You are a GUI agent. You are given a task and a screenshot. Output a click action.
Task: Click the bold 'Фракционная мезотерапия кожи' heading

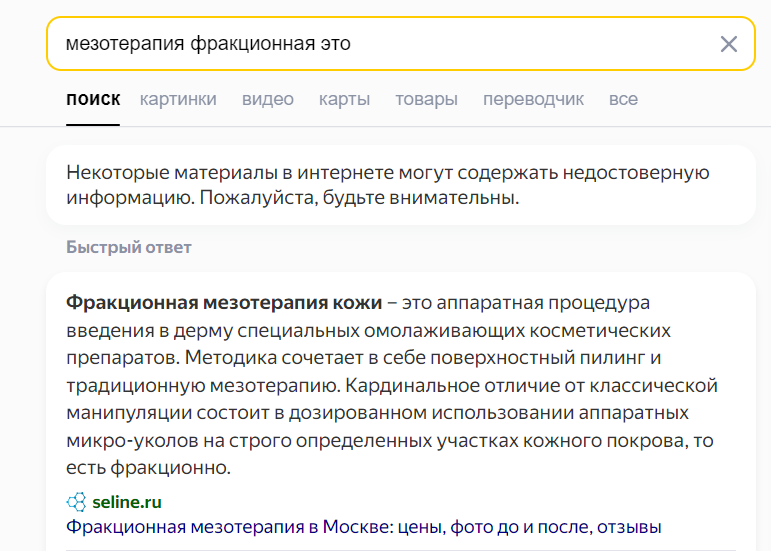point(224,302)
